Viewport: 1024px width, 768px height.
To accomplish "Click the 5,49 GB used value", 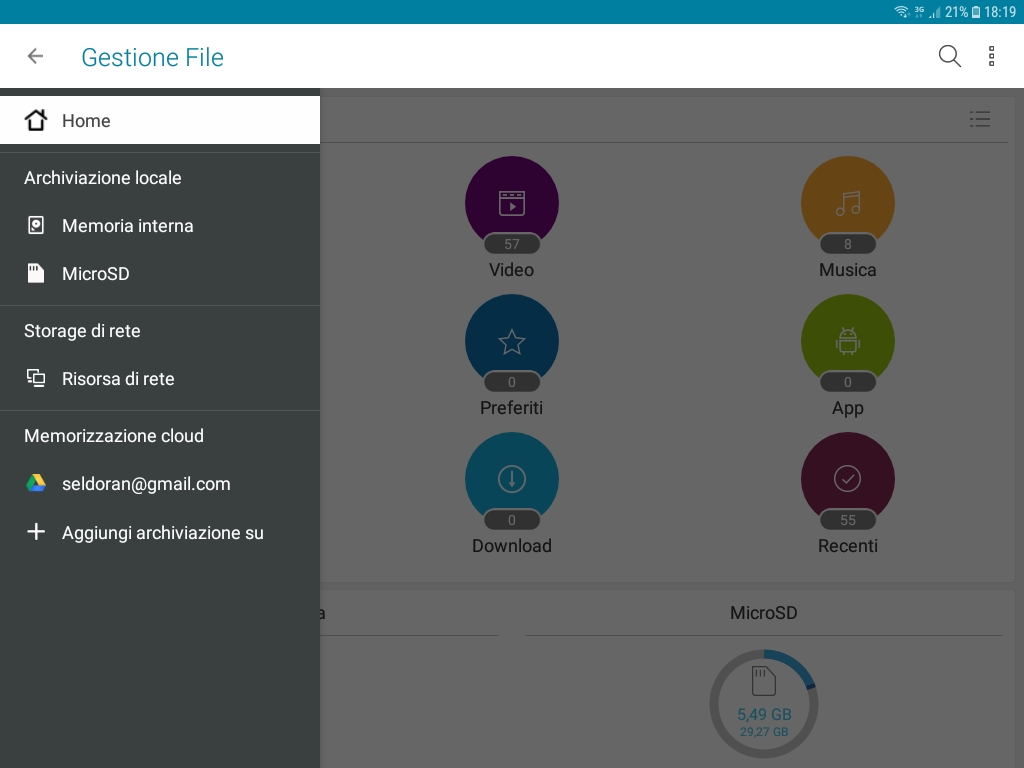I will [764, 714].
